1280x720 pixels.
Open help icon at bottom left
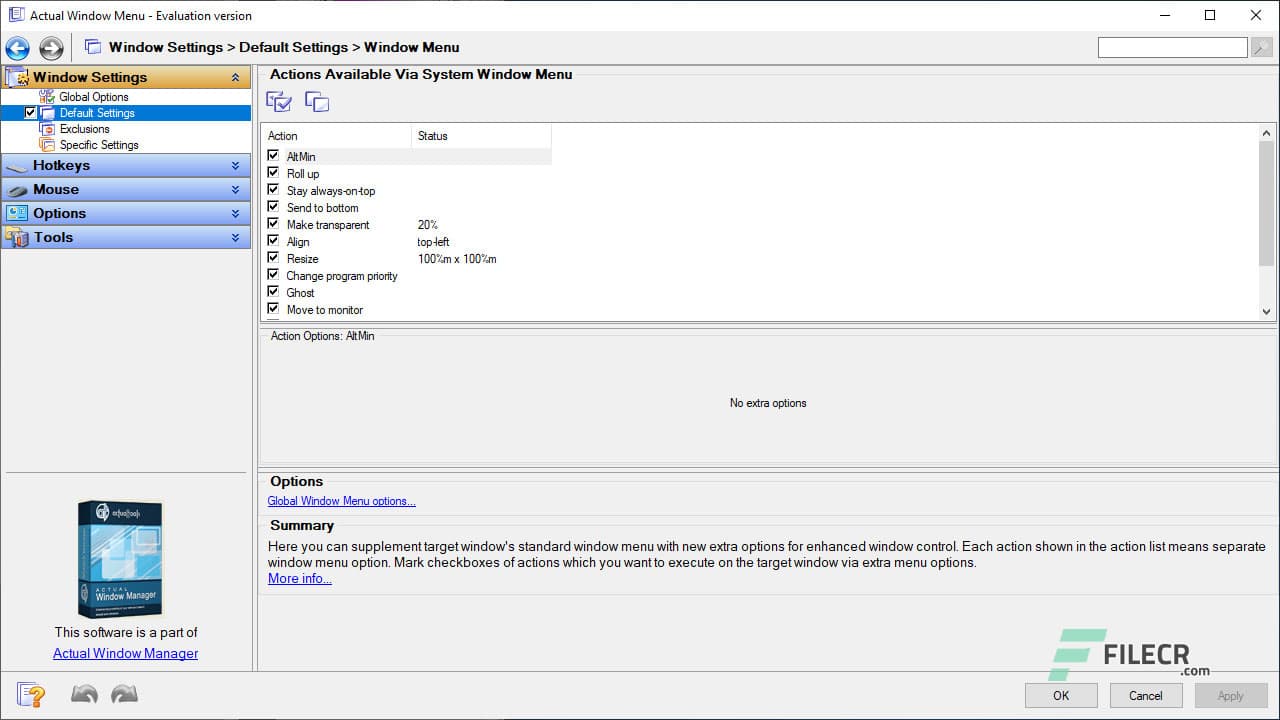click(x=31, y=695)
